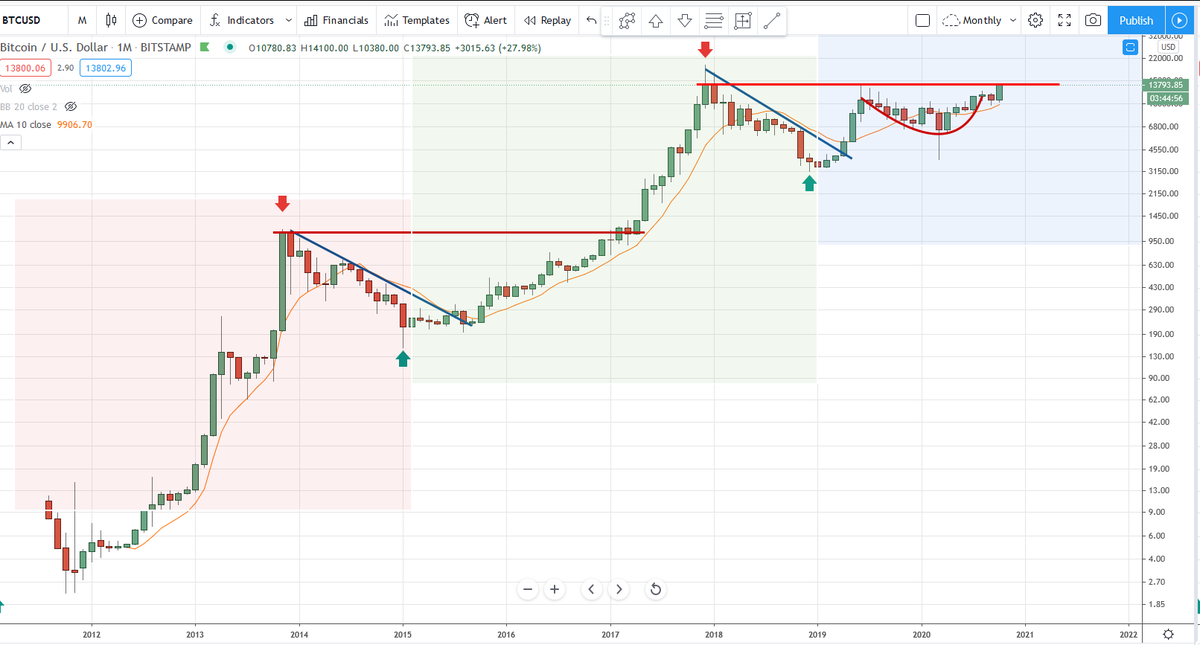Zoom in with the plus button

pos(554,589)
